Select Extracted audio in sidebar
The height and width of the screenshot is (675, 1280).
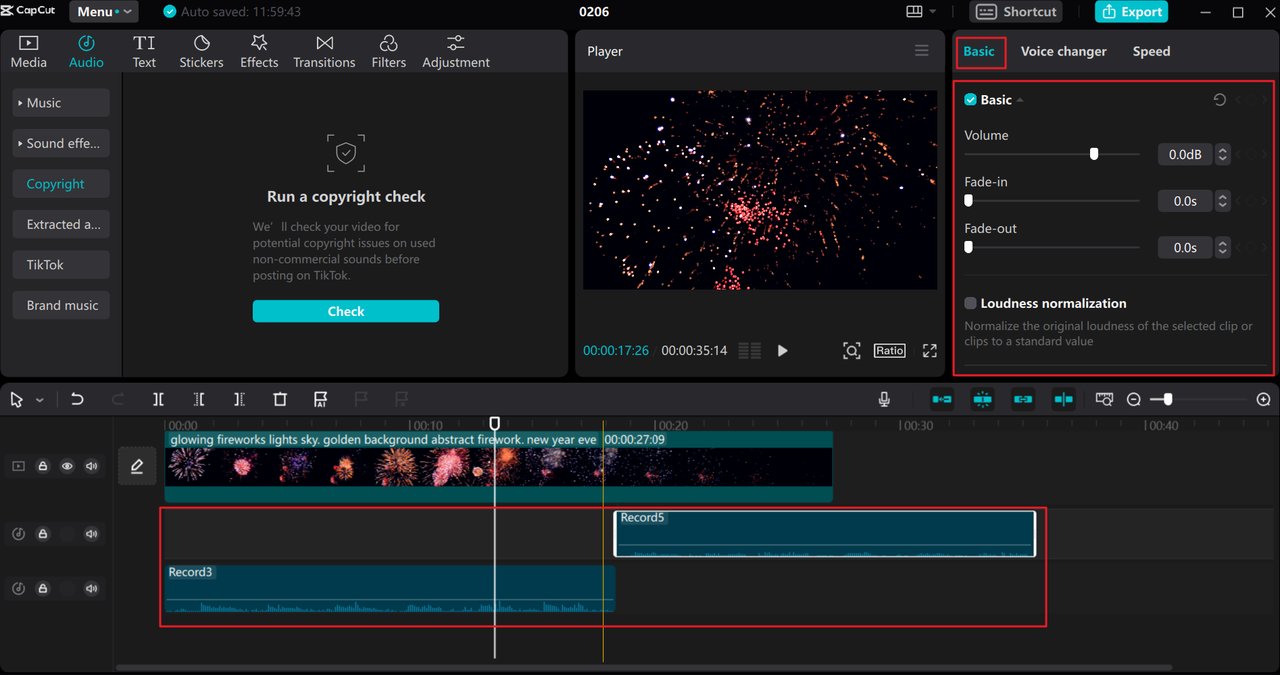(61, 224)
